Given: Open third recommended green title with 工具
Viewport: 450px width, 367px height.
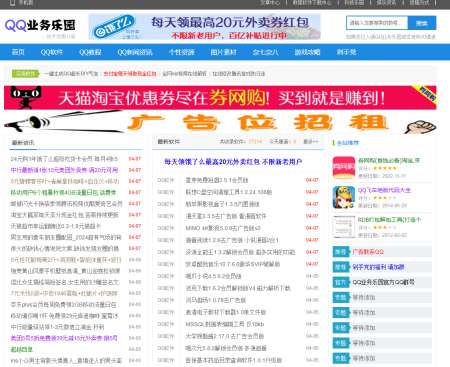Looking at the screenshot, I should 389,220.
